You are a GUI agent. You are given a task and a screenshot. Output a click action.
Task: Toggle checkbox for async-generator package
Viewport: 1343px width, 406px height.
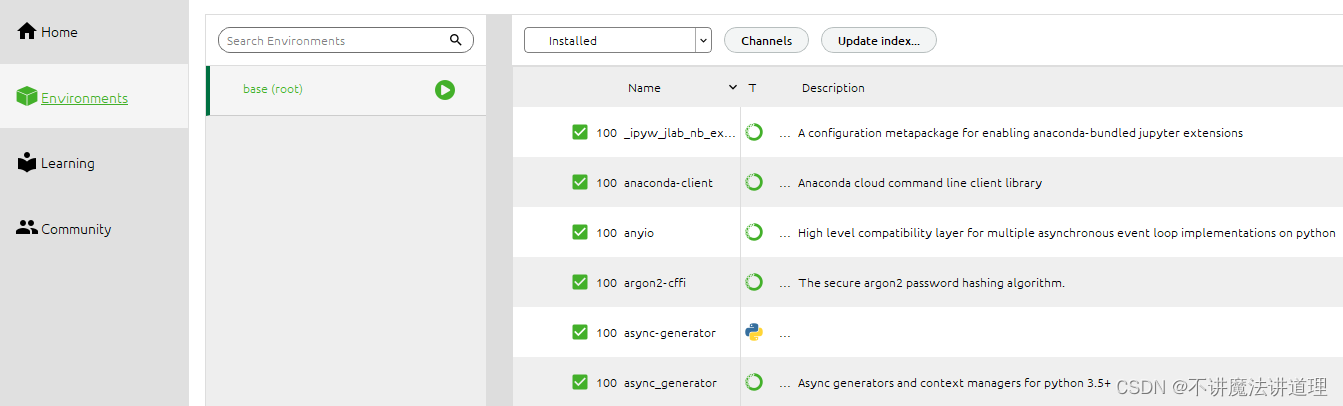pos(580,332)
